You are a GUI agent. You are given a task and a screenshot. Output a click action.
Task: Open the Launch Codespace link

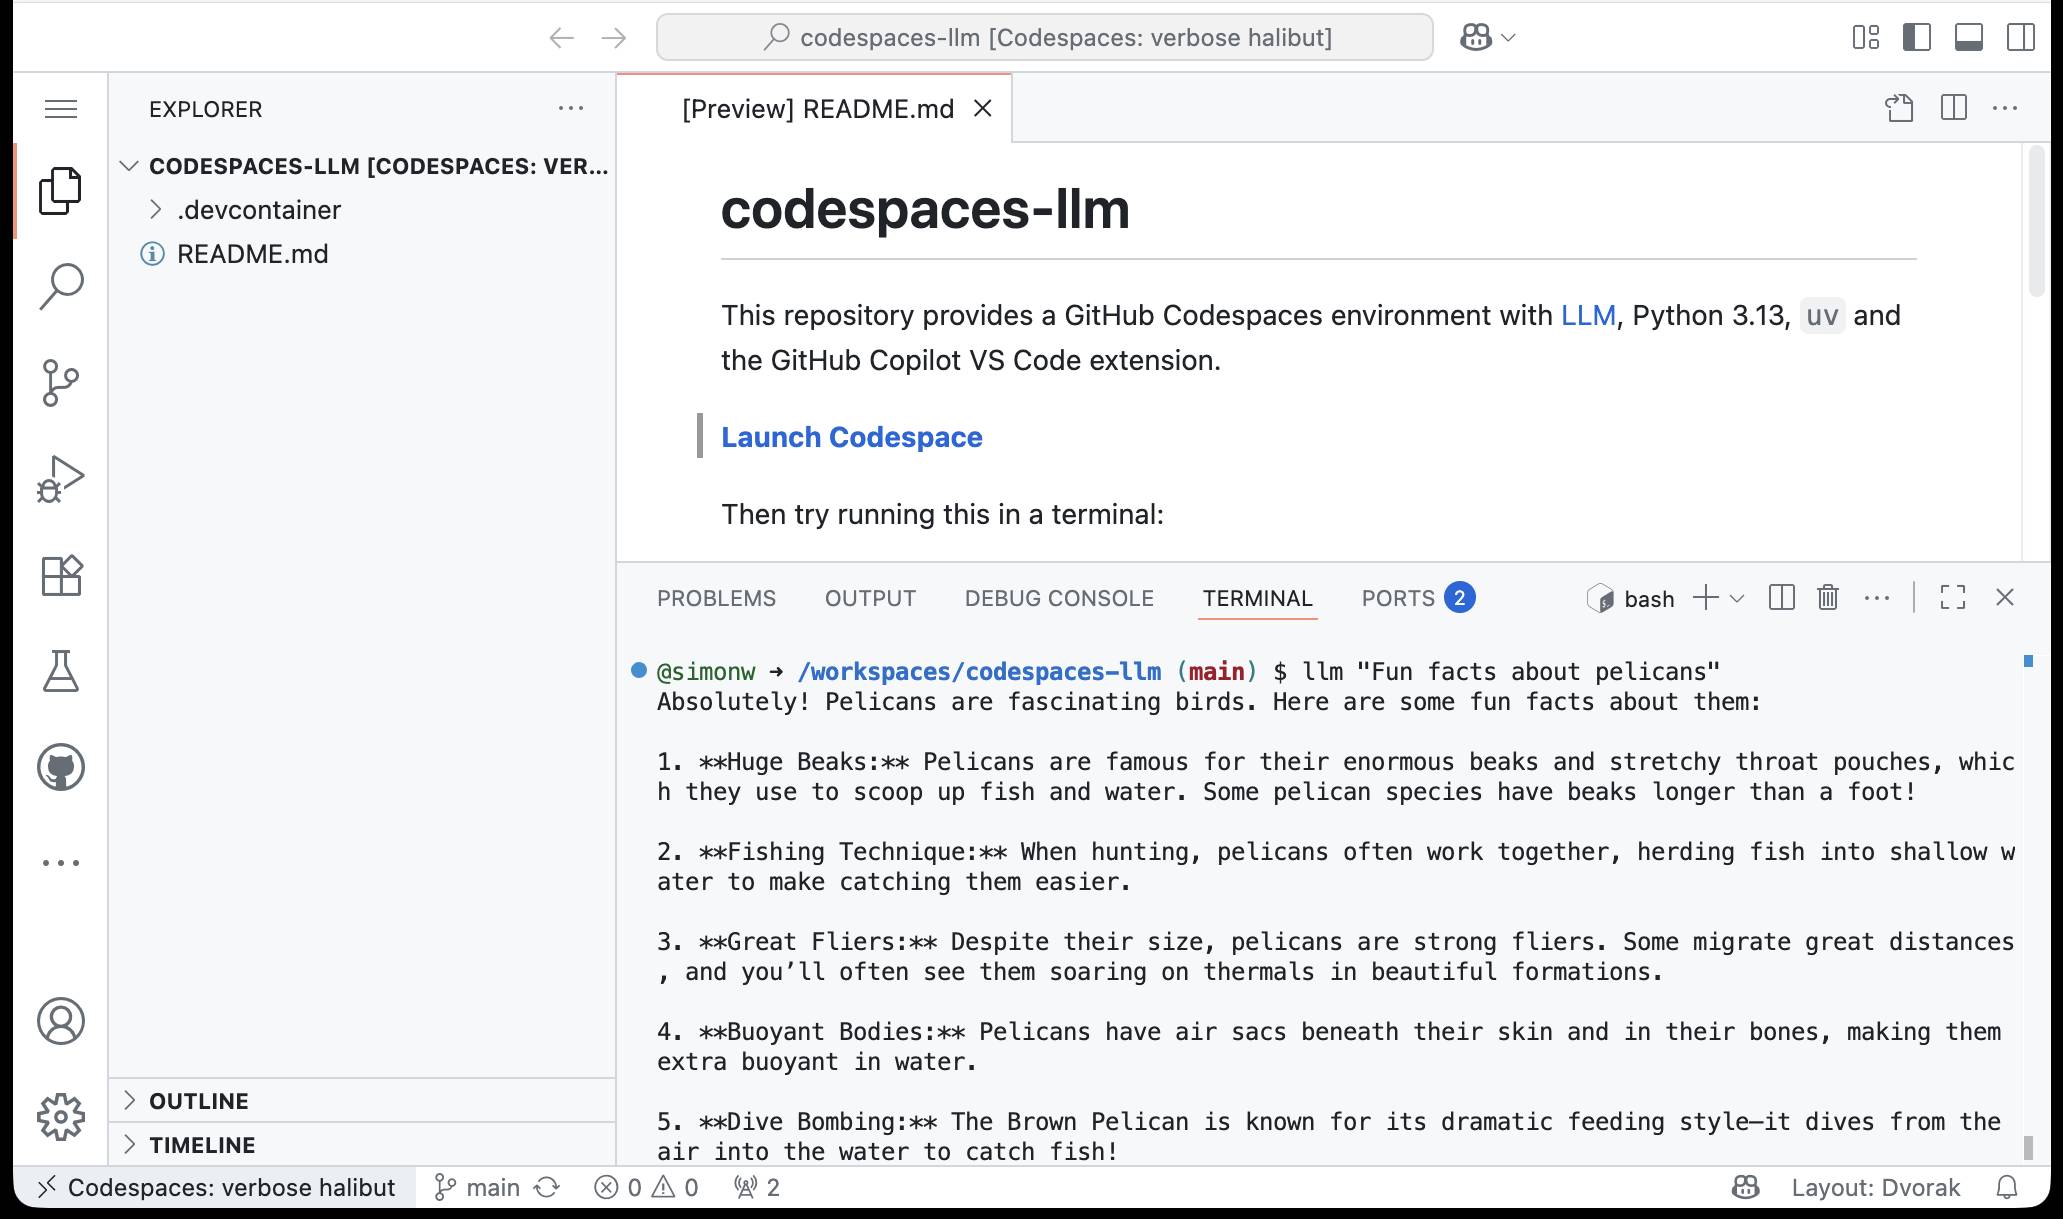(851, 437)
